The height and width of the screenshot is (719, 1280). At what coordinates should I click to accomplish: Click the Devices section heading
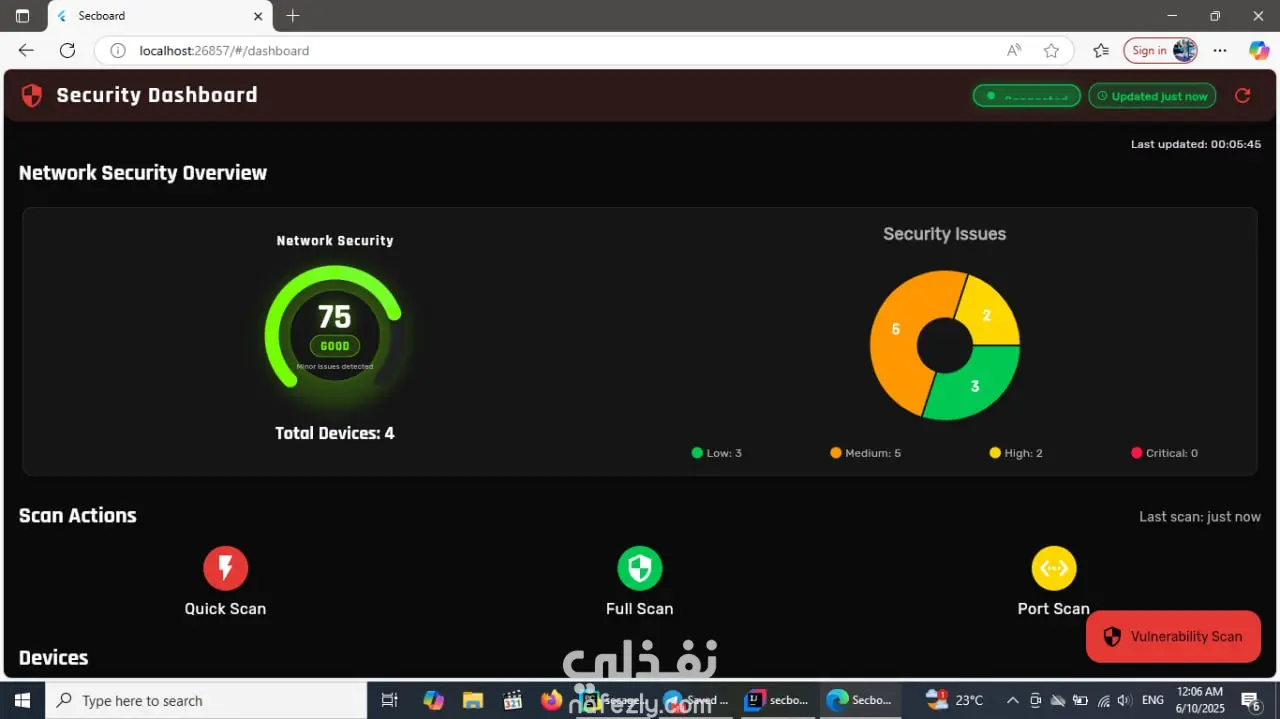(x=53, y=658)
